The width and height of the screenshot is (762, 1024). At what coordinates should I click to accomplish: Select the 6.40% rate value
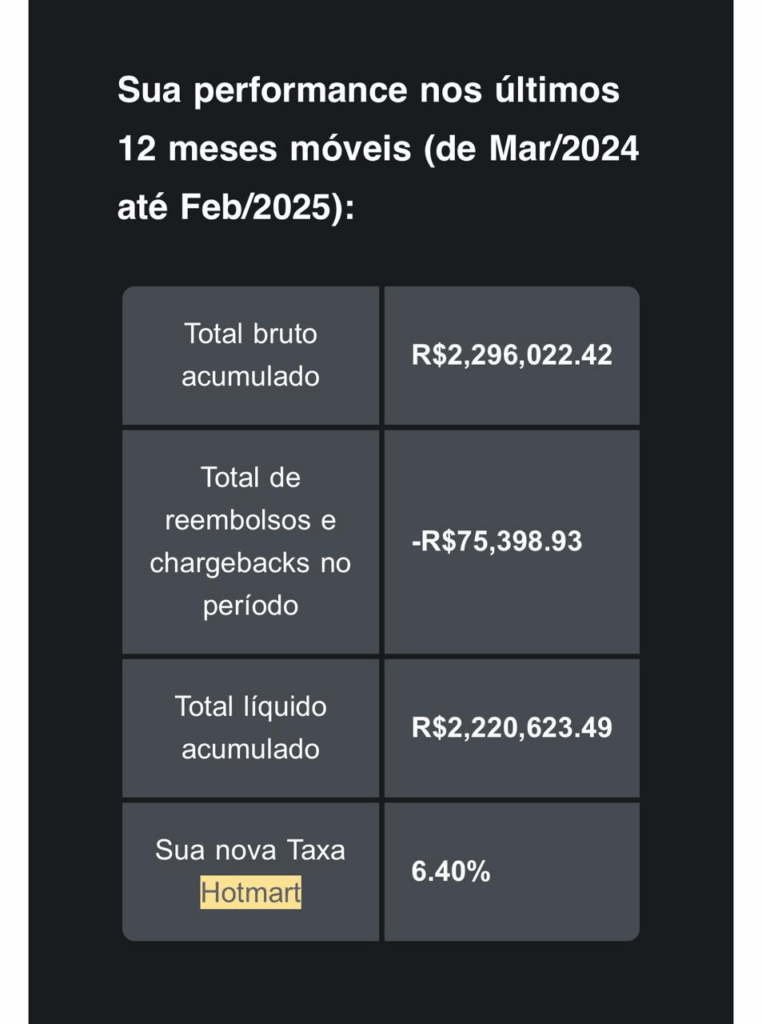[451, 871]
